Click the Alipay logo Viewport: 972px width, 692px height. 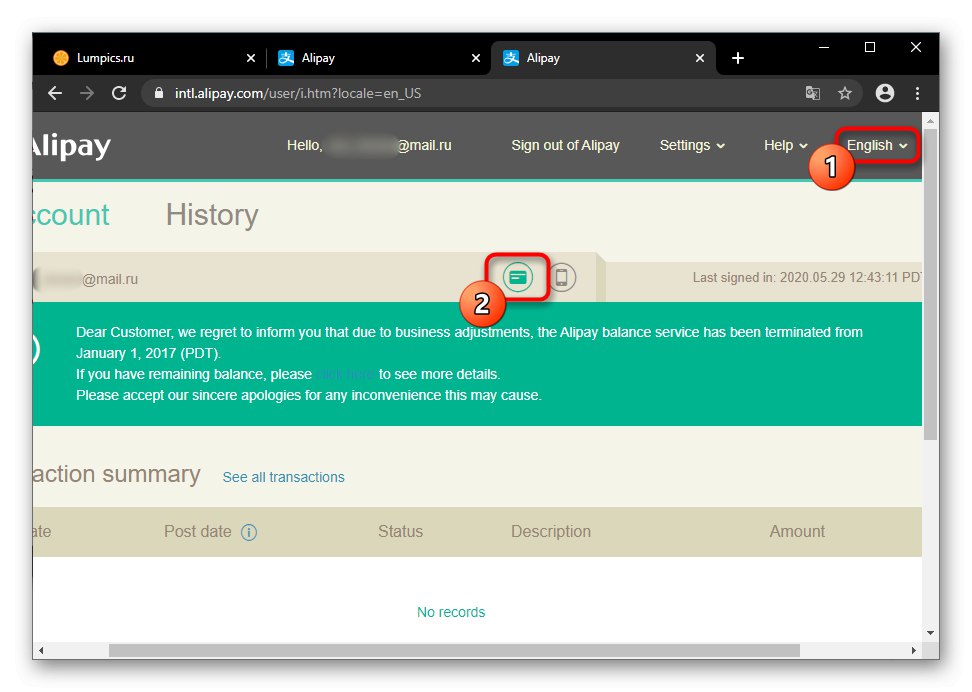72,146
